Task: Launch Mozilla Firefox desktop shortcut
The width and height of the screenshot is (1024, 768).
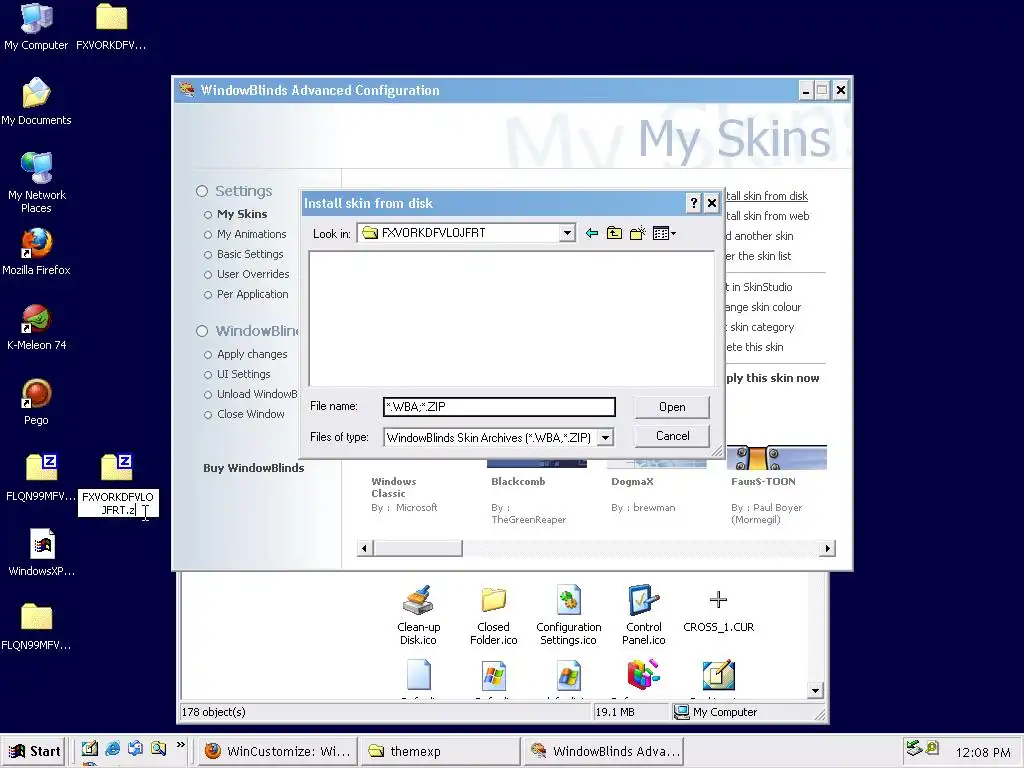Action: click(36, 251)
